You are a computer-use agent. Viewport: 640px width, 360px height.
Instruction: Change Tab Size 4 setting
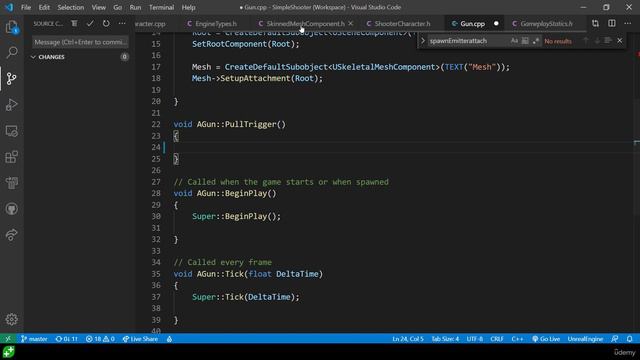tap(445, 339)
